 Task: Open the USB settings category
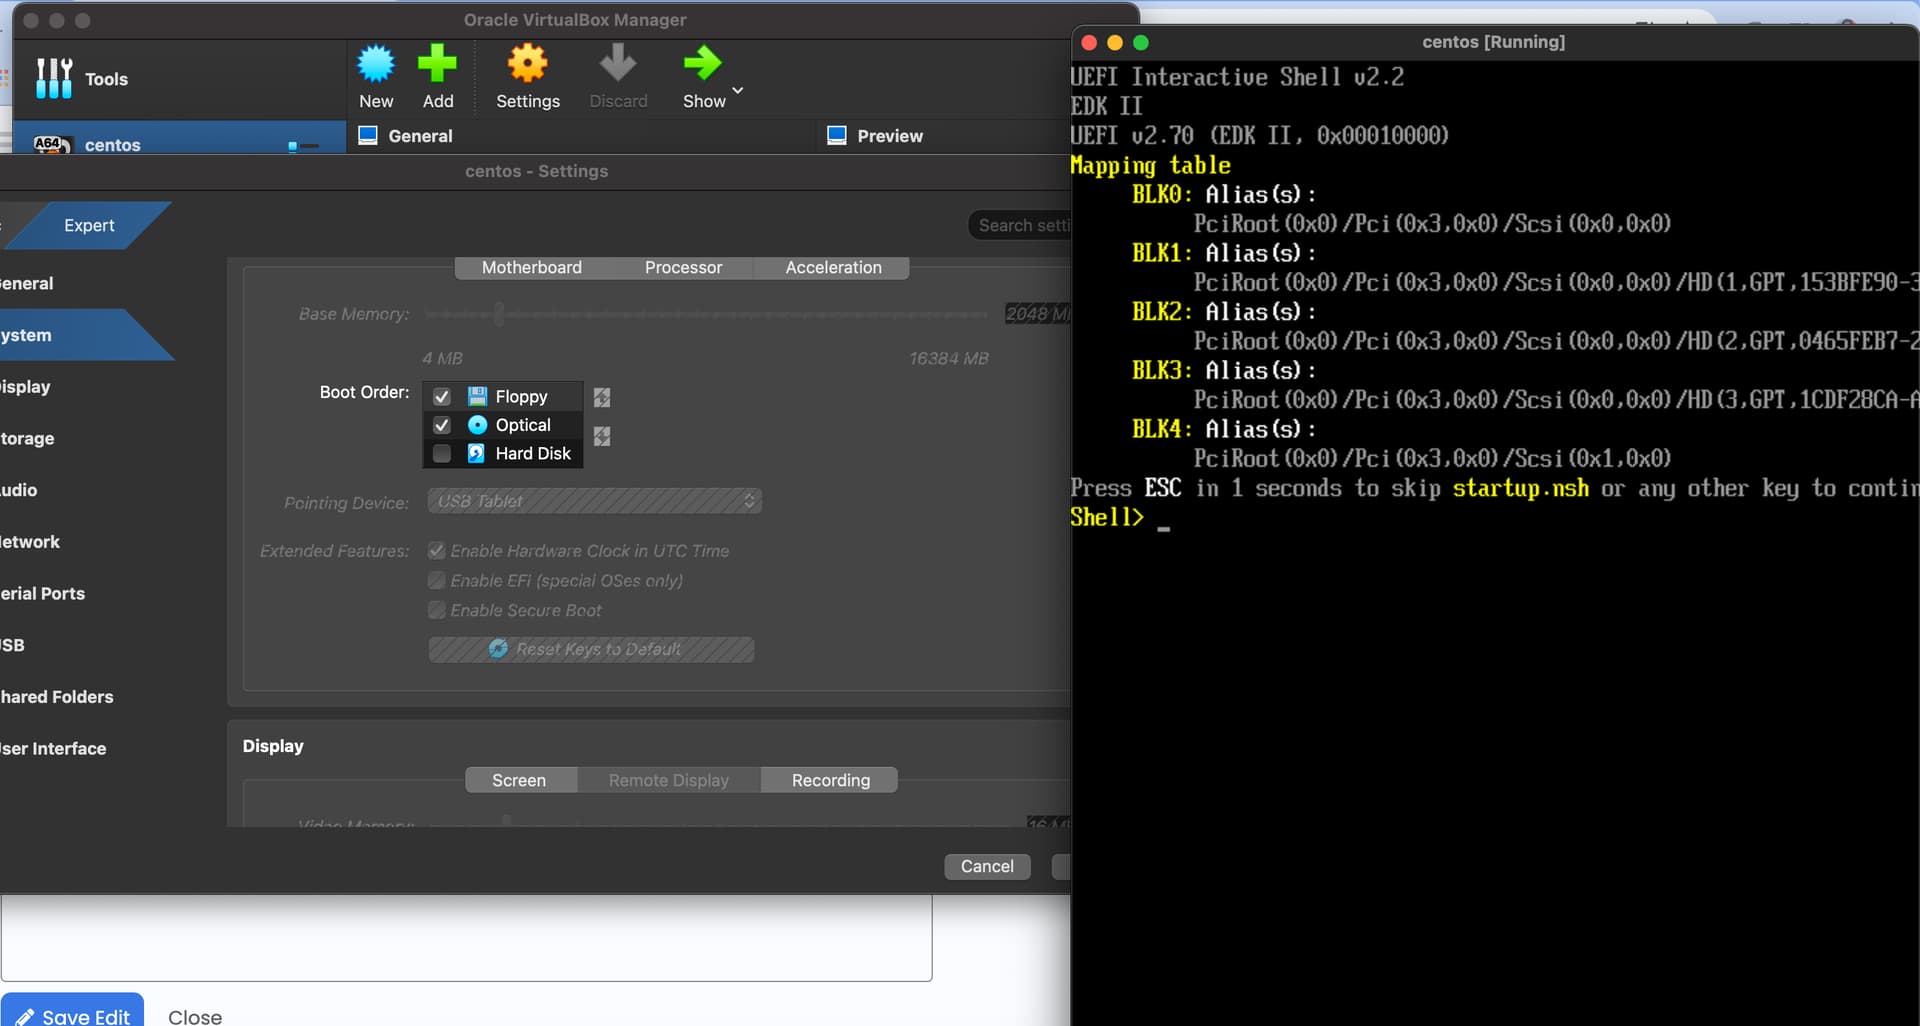coord(13,645)
